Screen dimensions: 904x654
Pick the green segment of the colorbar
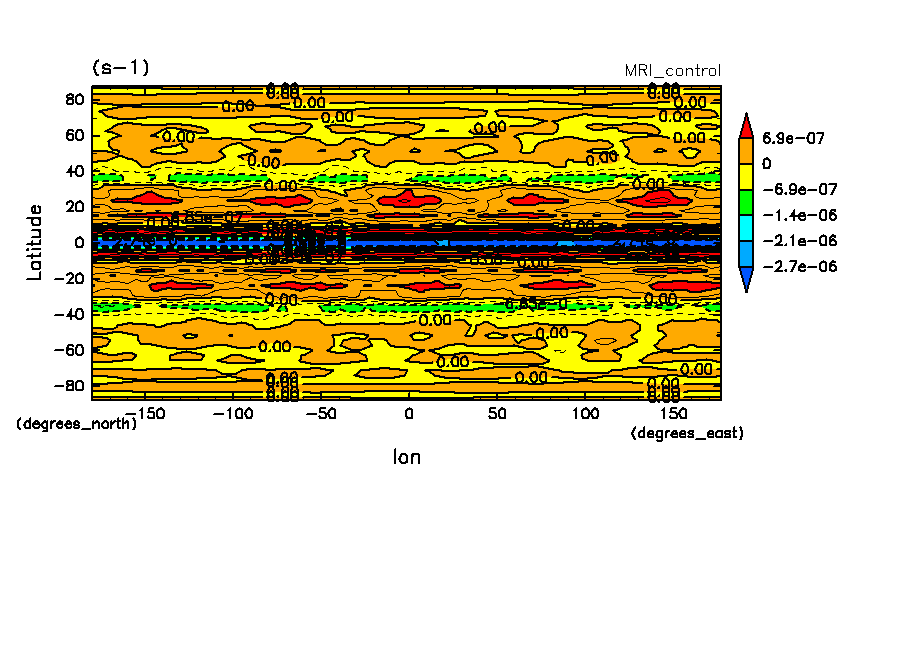(x=746, y=202)
